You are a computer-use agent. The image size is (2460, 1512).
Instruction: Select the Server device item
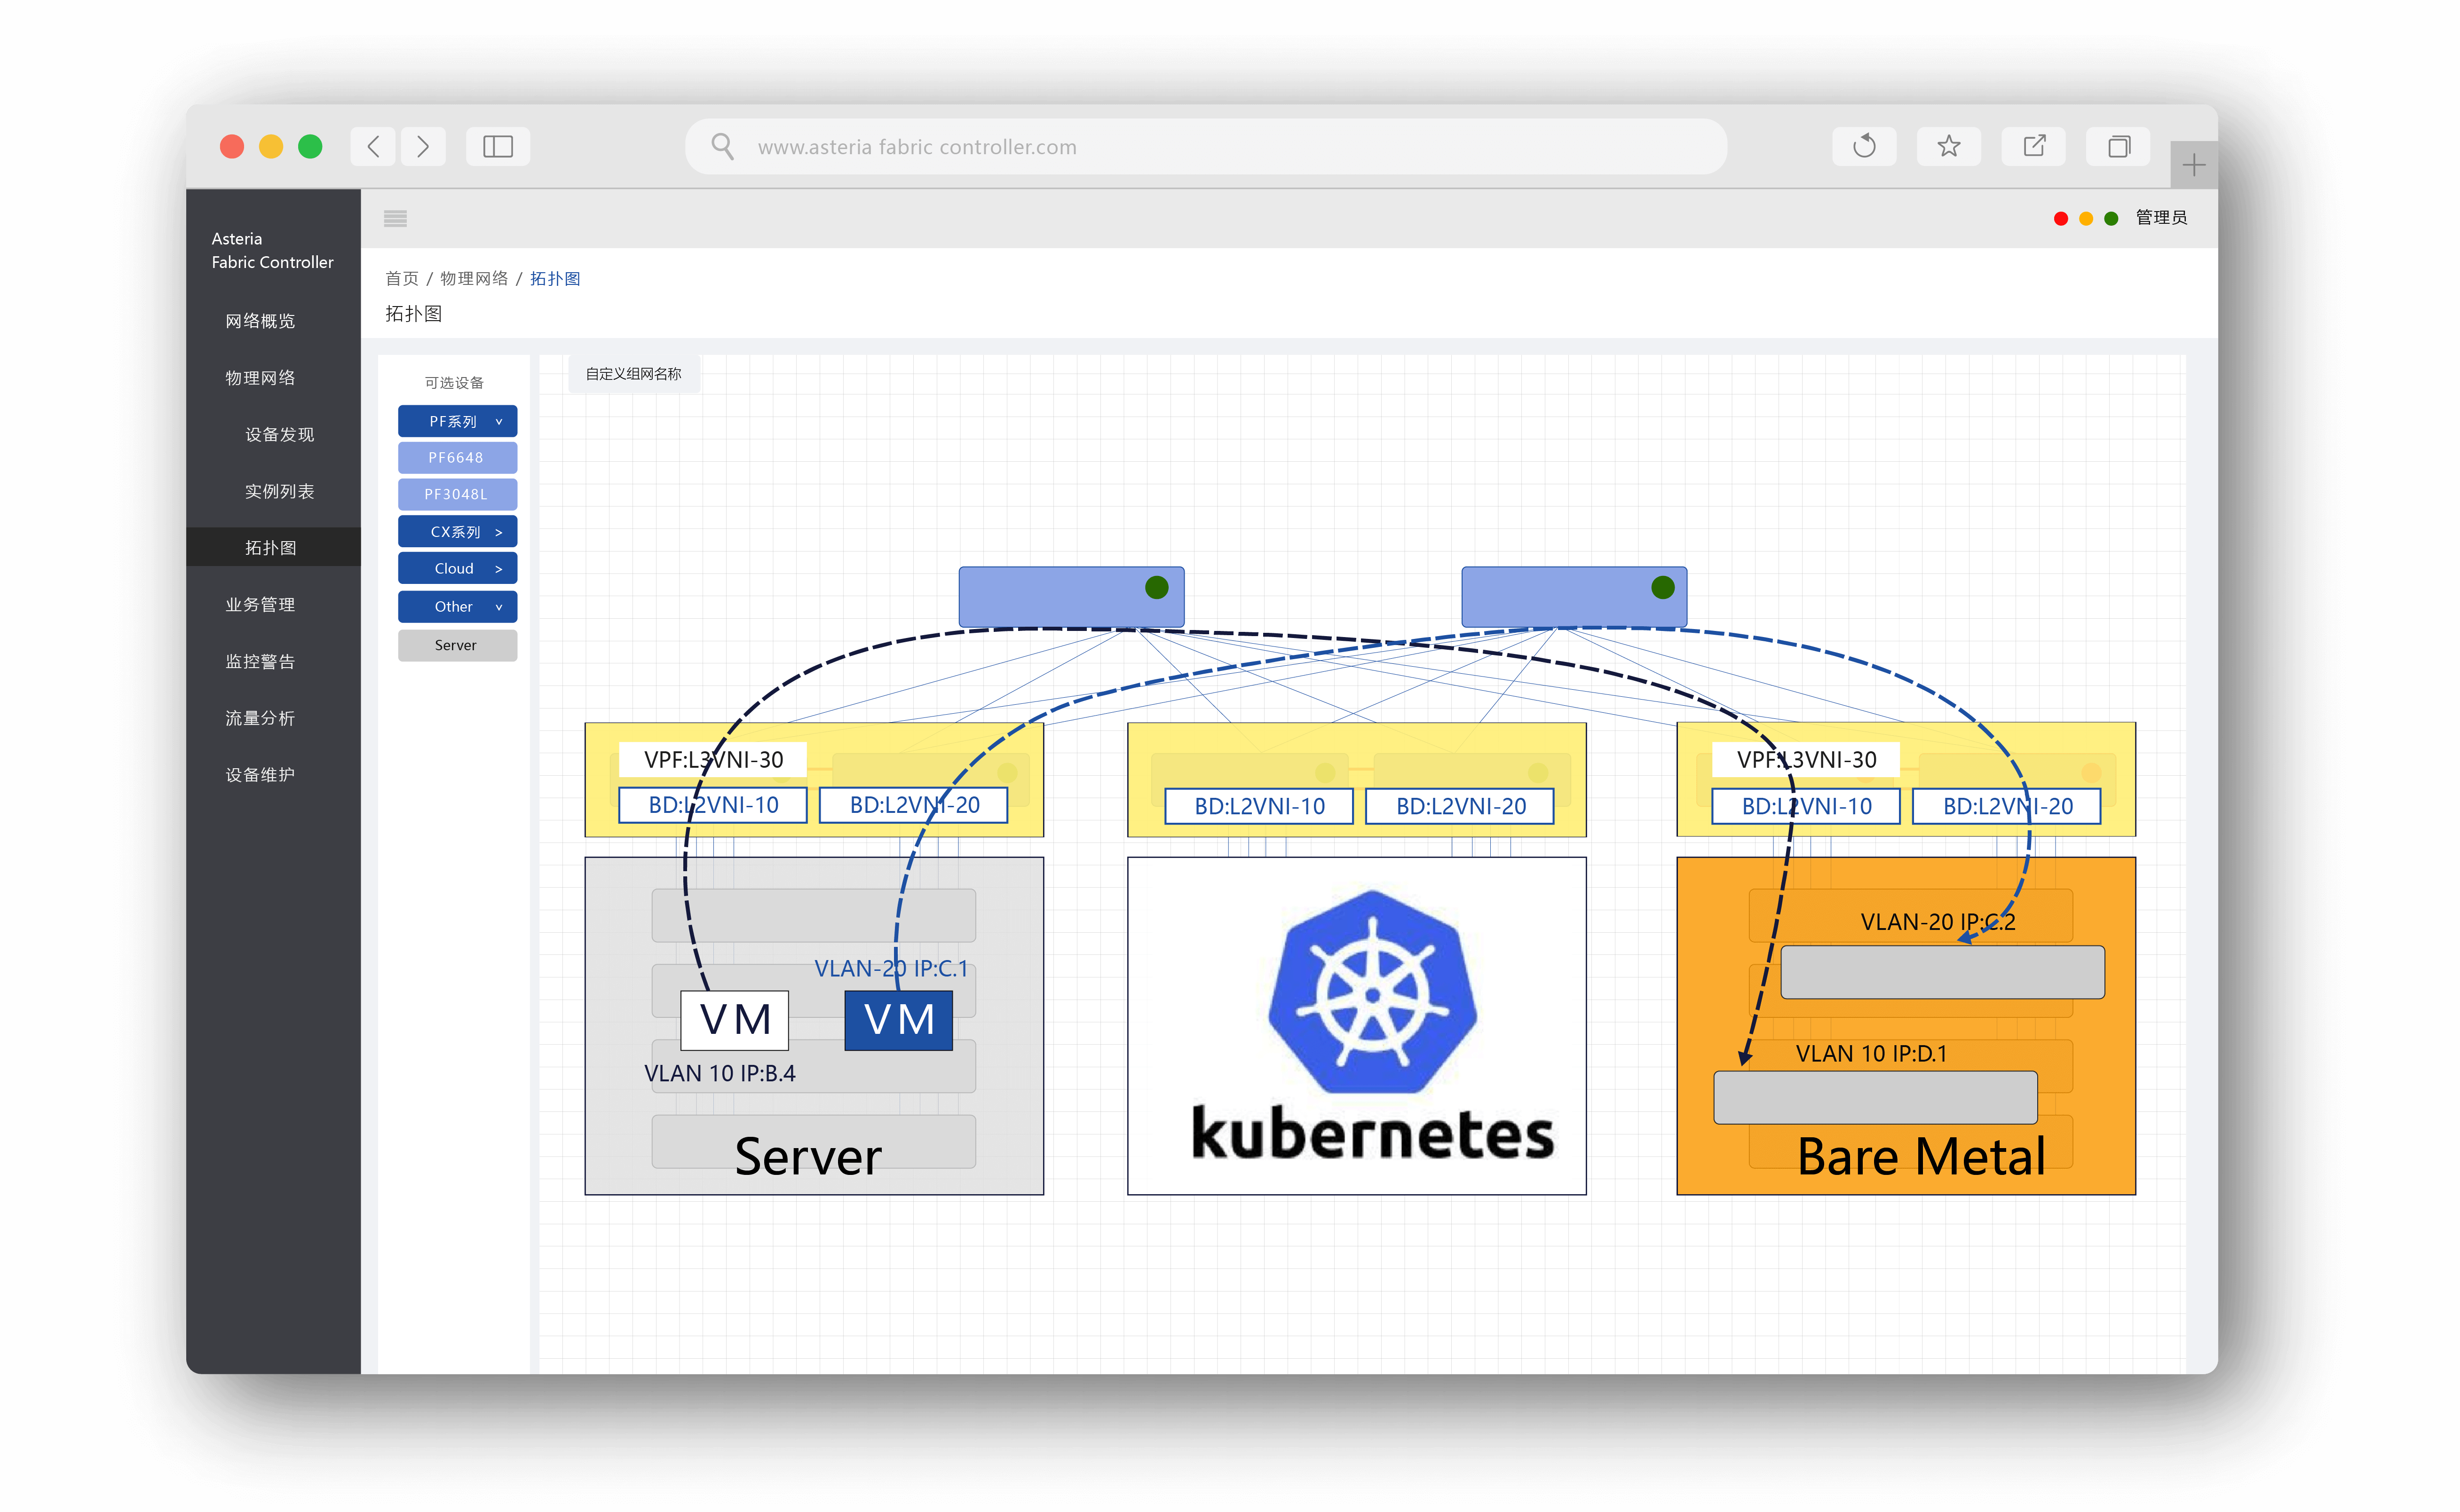[457, 645]
